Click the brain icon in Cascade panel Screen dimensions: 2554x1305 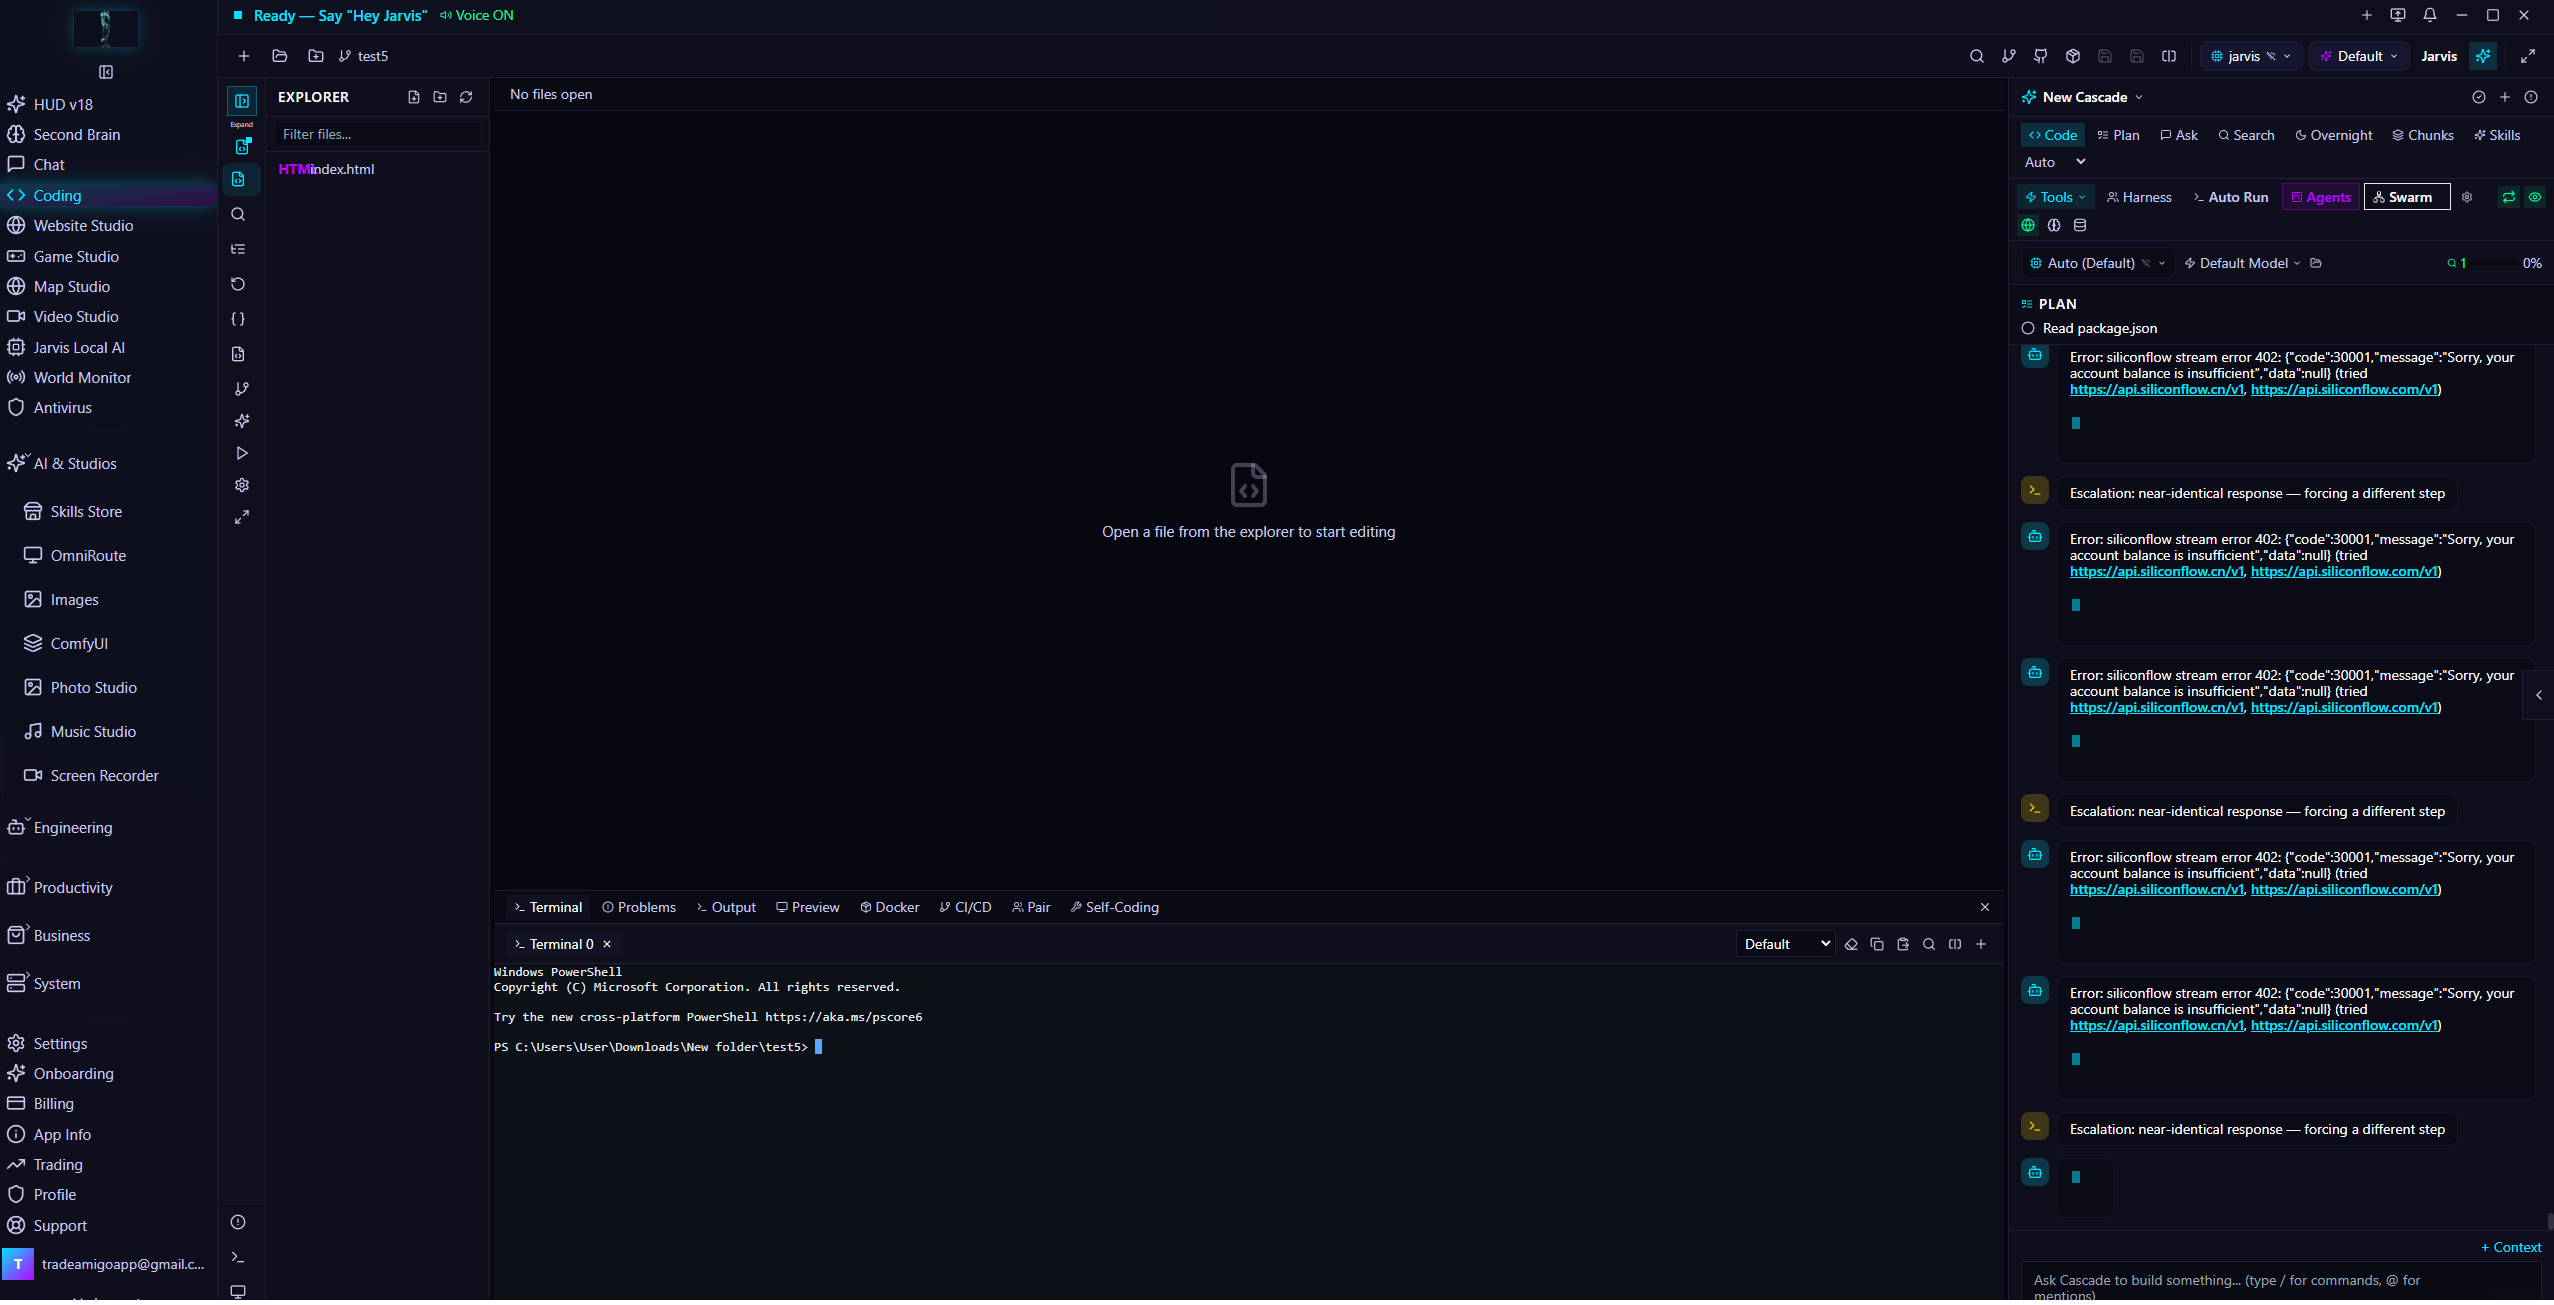coord(2054,225)
